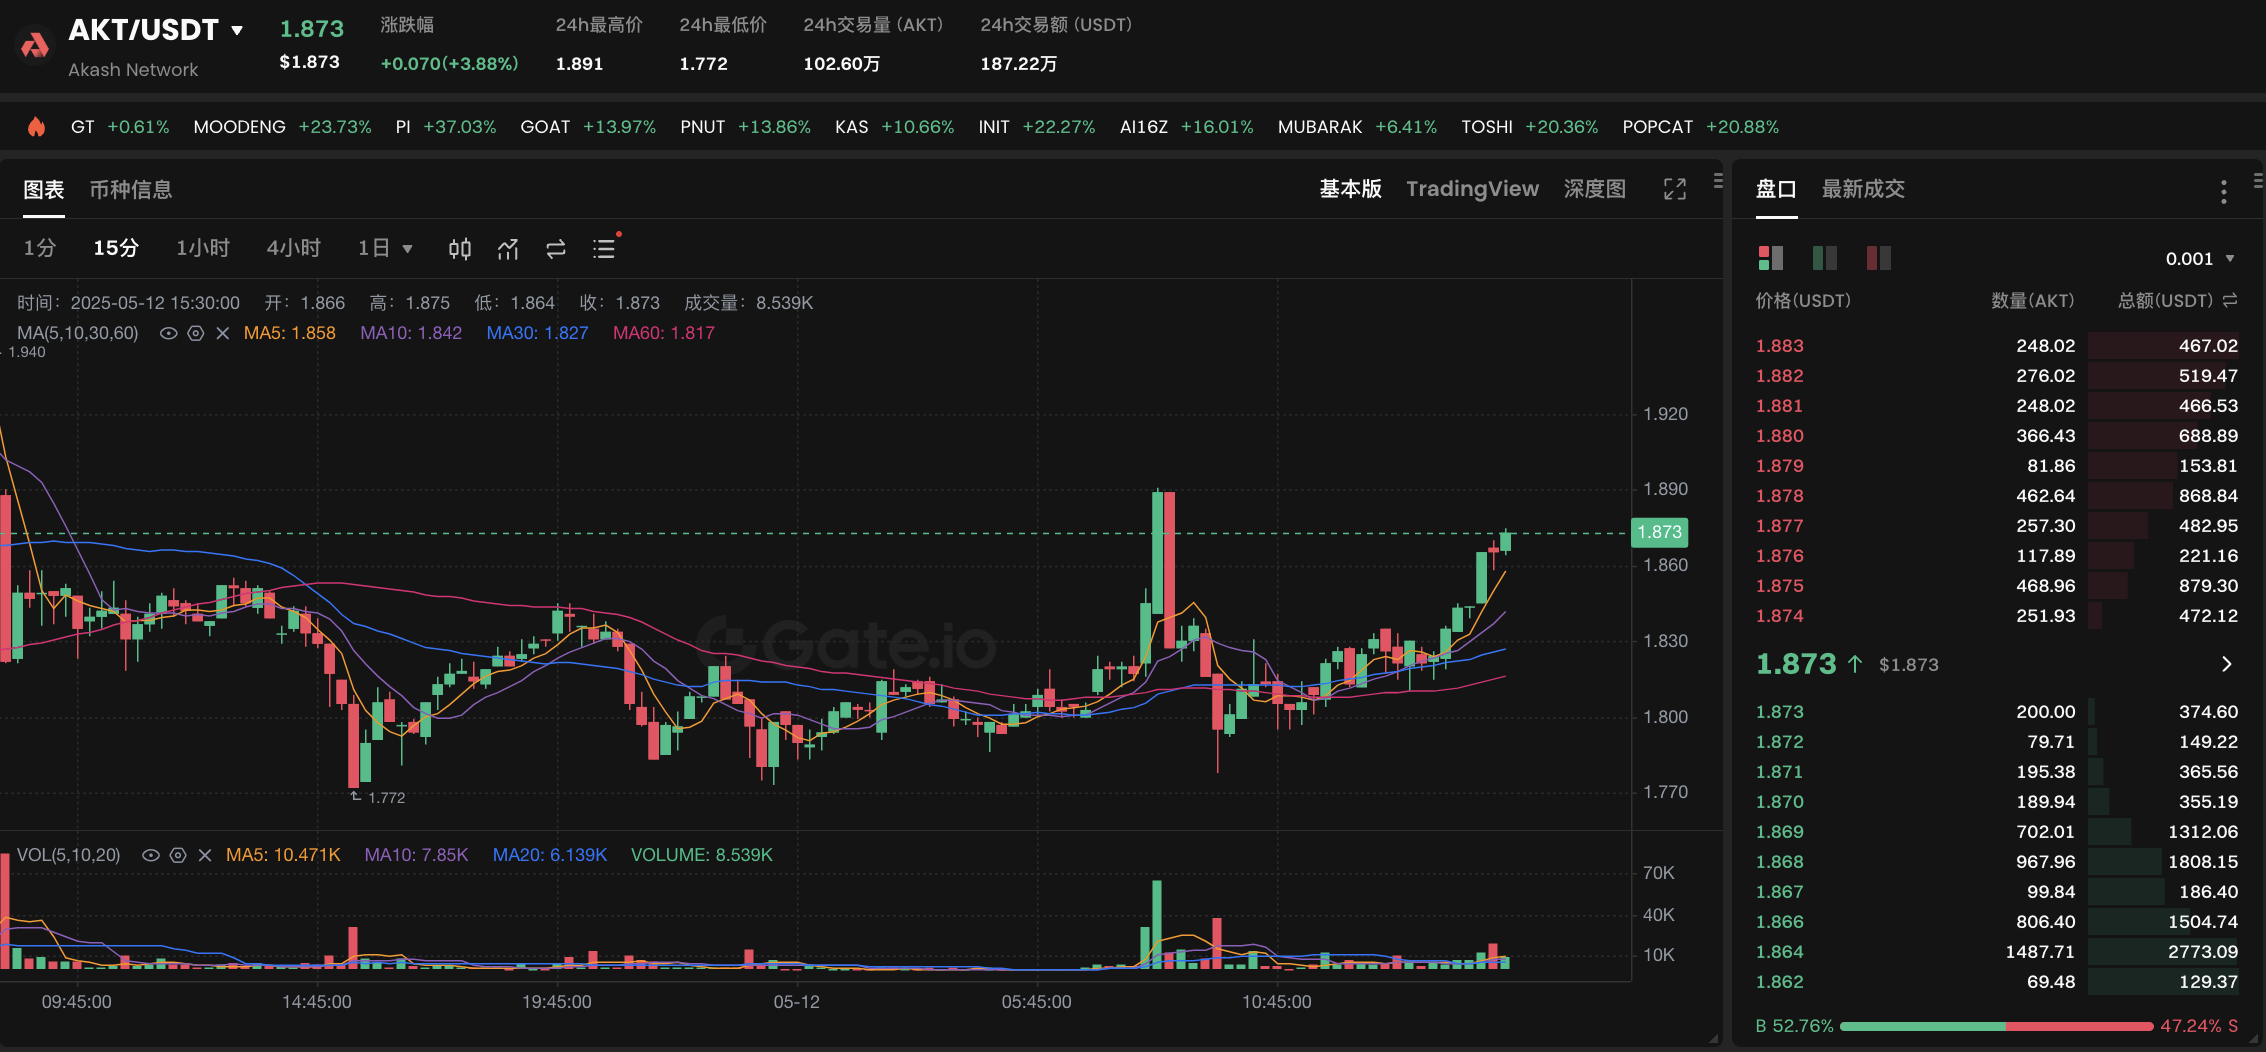Open the TOSHI ticker link
2266x1052 pixels.
click(1529, 127)
